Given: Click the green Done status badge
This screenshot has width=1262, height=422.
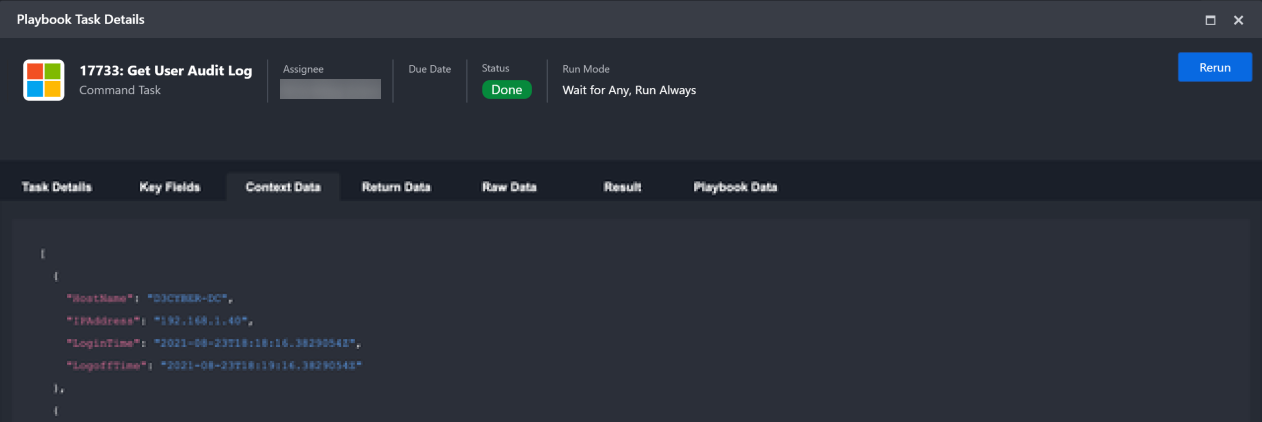Looking at the screenshot, I should point(506,90).
